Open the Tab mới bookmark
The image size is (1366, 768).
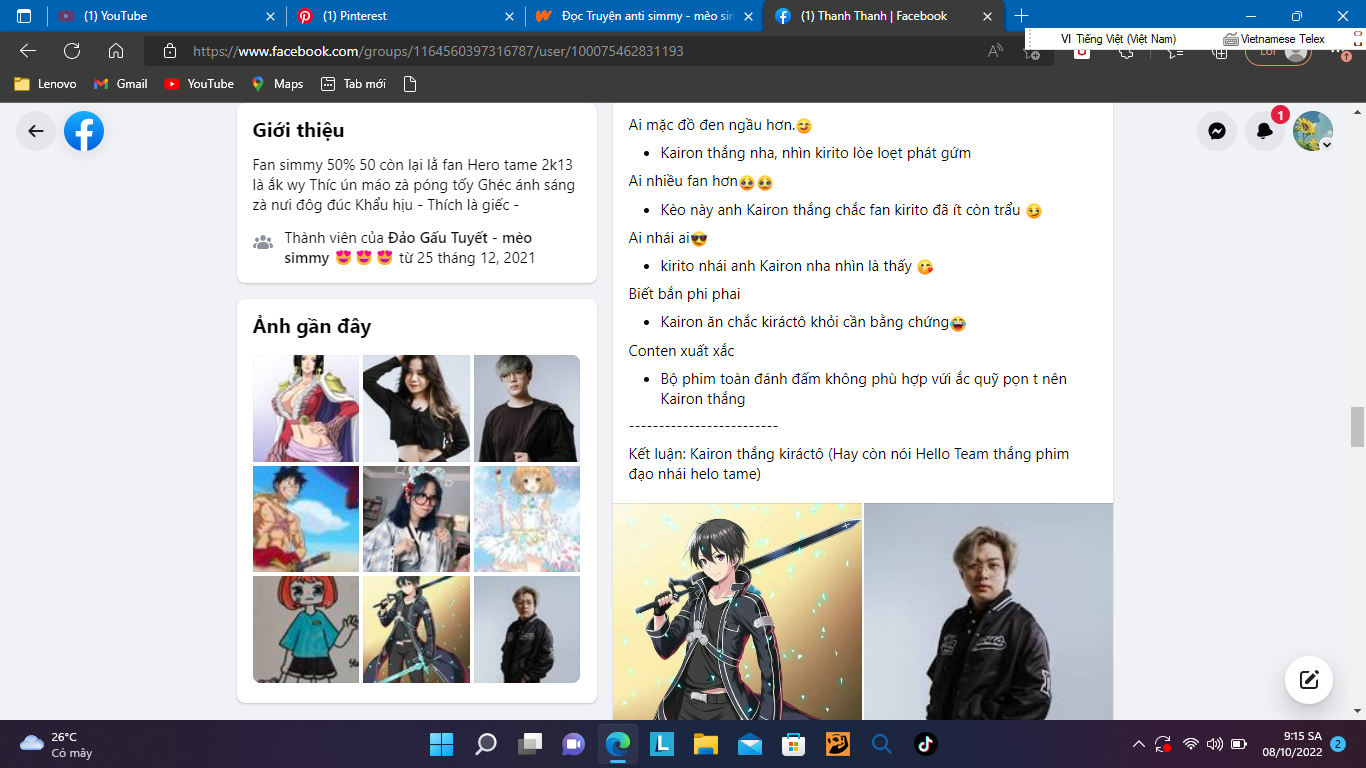pos(353,84)
